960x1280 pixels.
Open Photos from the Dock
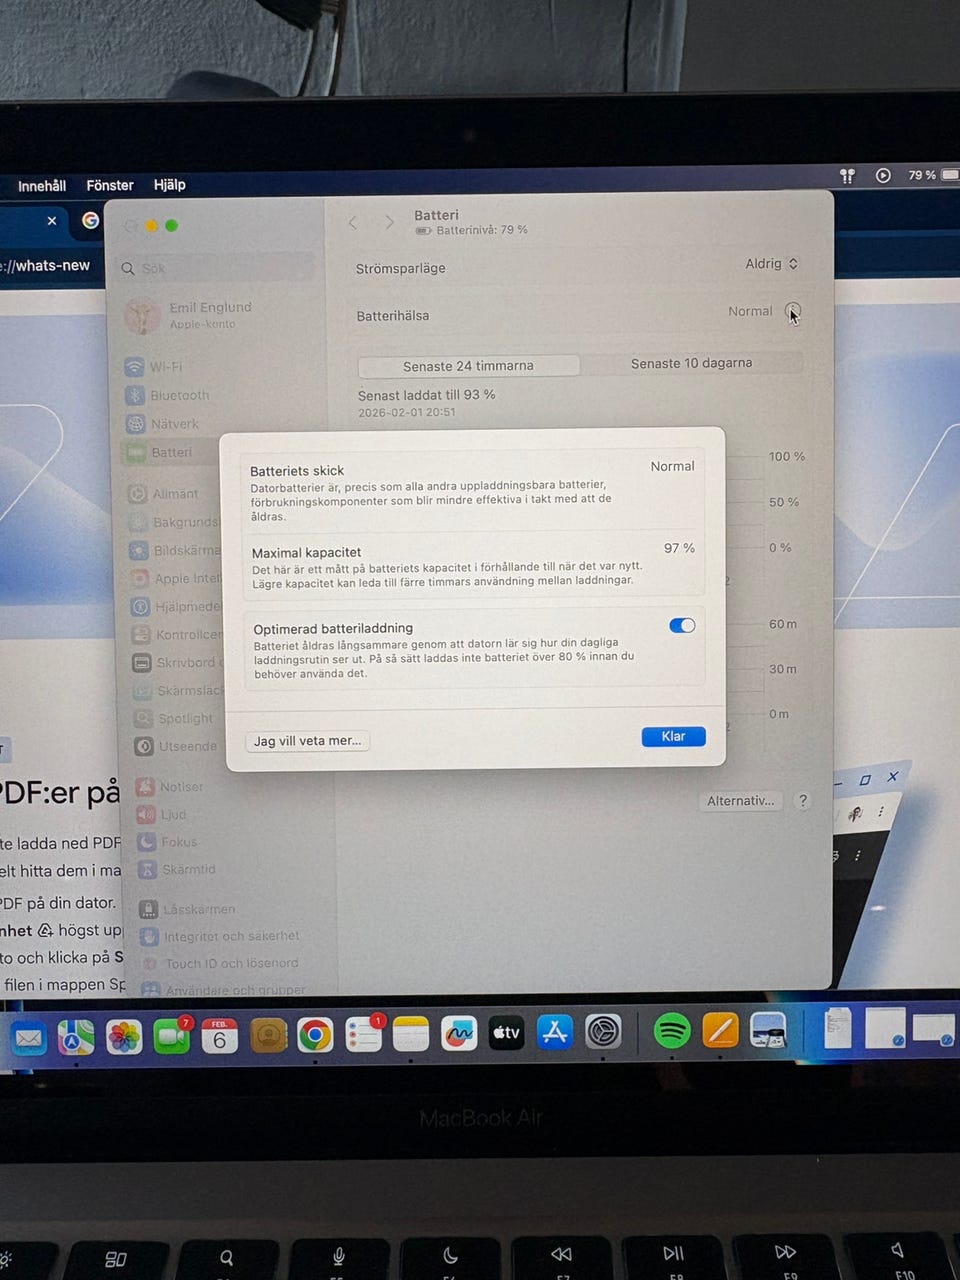point(124,1037)
